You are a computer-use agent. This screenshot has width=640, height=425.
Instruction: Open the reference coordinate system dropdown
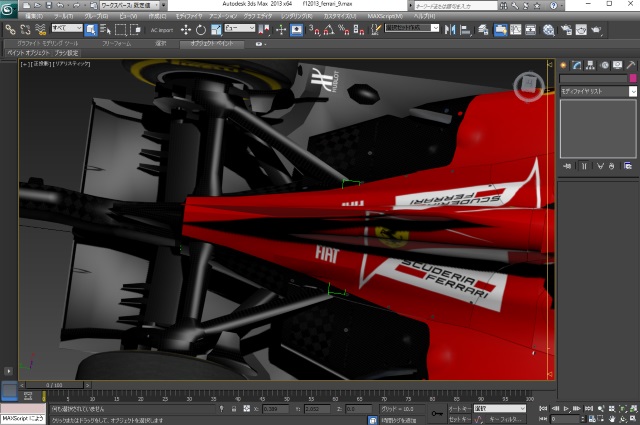coord(240,28)
